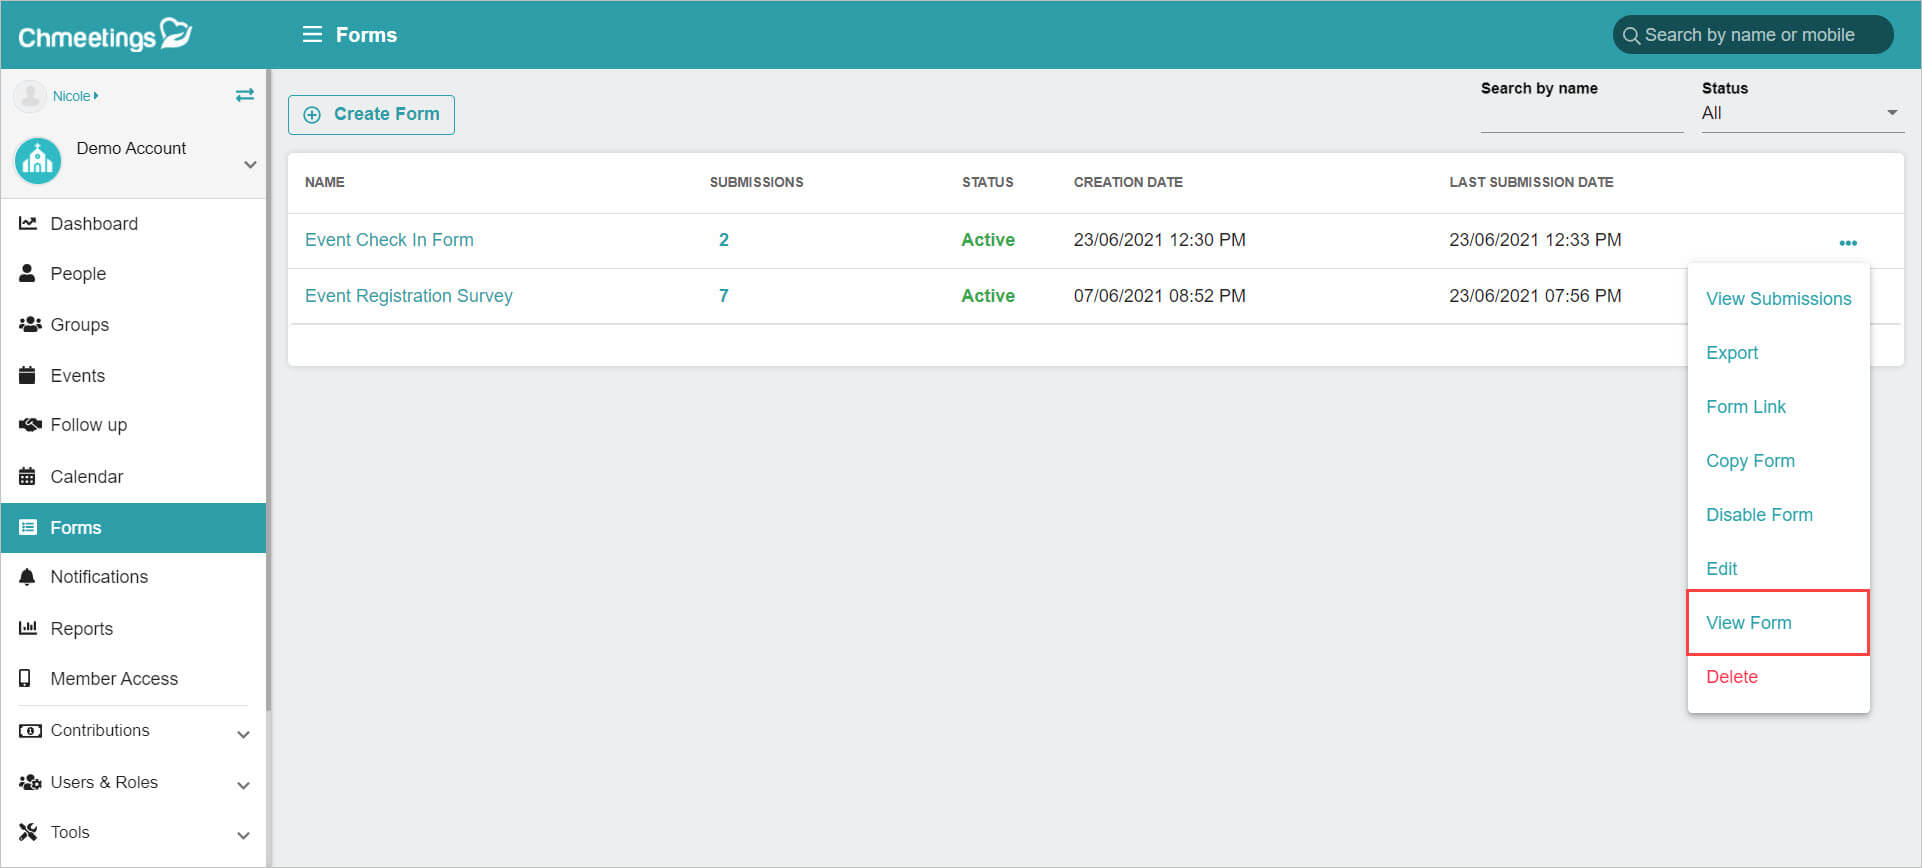The image size is (1922, 868).
Task: Click the Demo Account church icon
Action: 38,161
